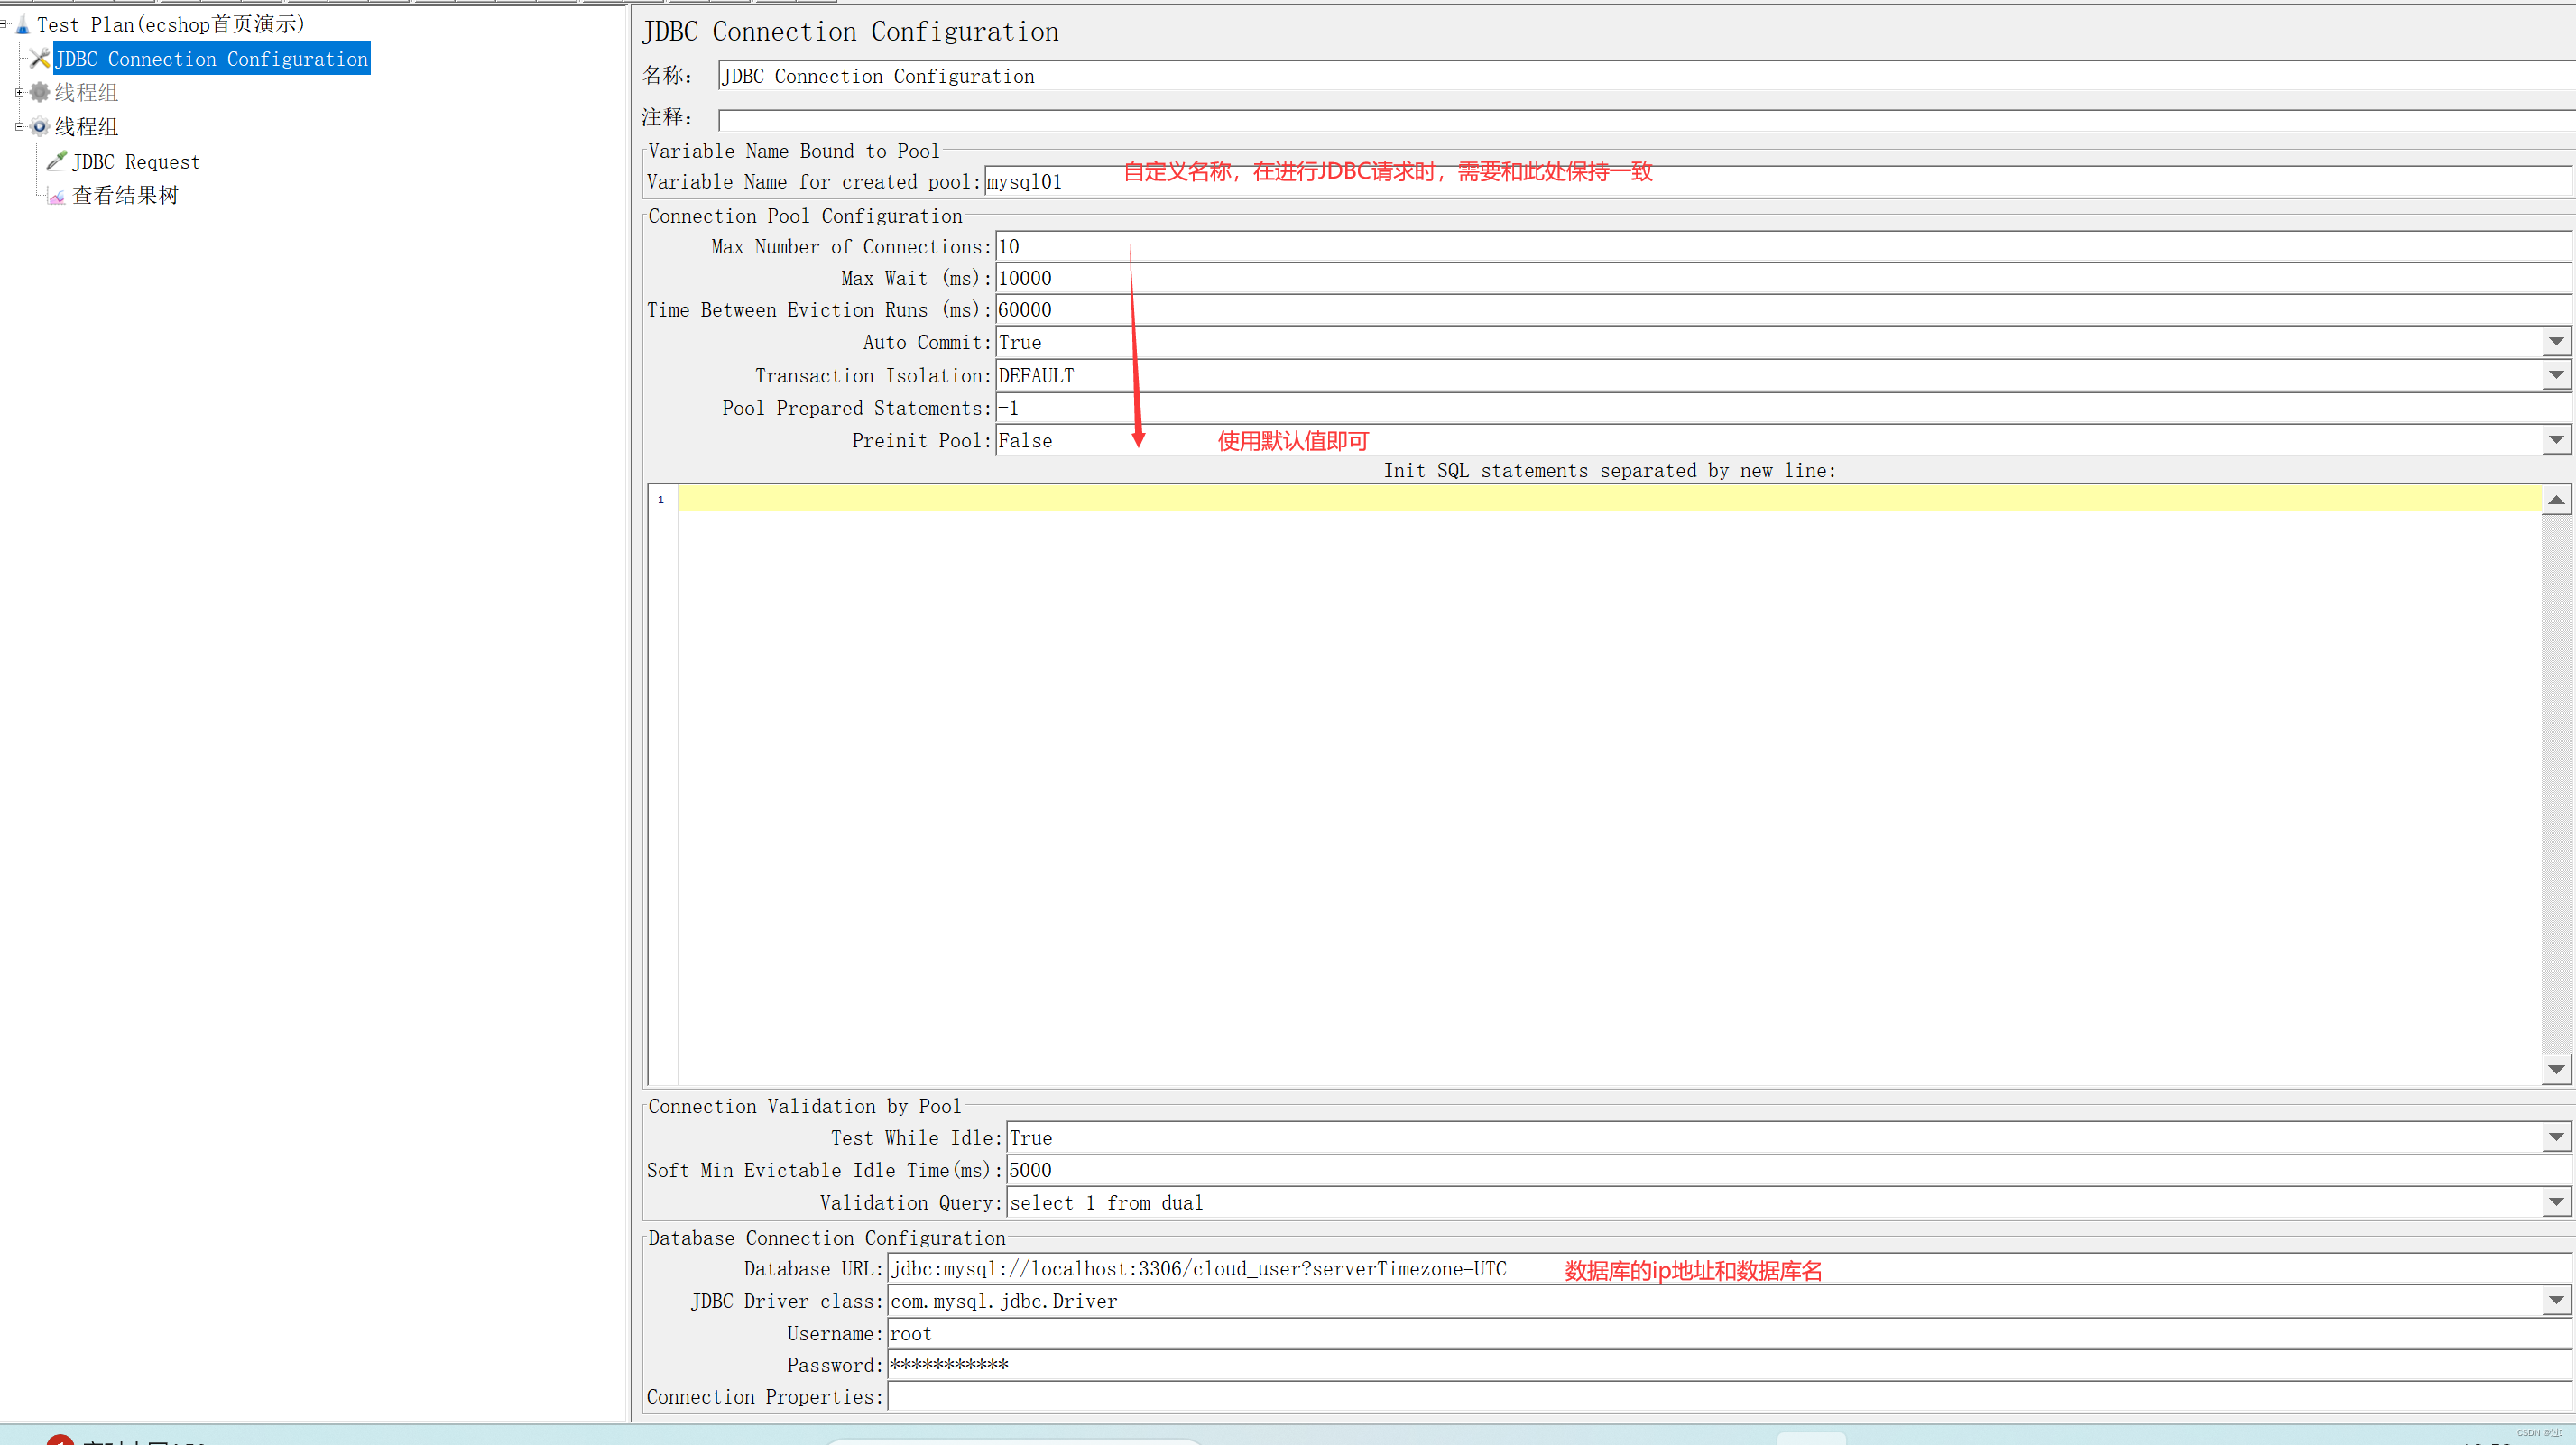Expand the disabled 线程组 tree node
Image resolution: width=2576 pixels, height=1445 pixels.
(x=19, y=92)
